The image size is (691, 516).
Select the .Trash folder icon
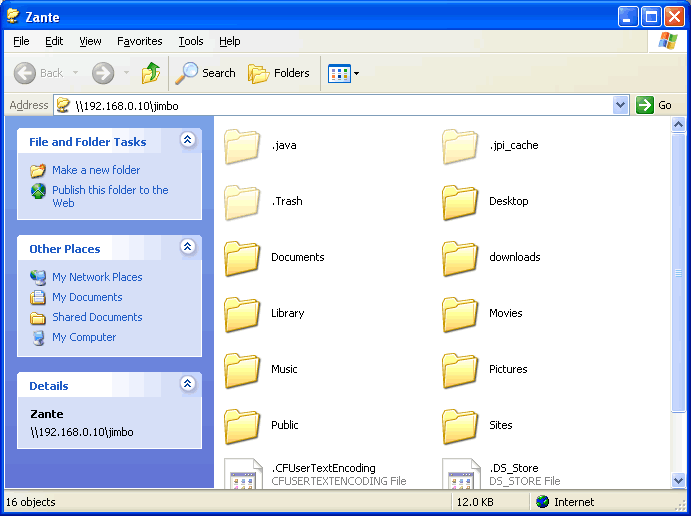click(x=242, y=202)
